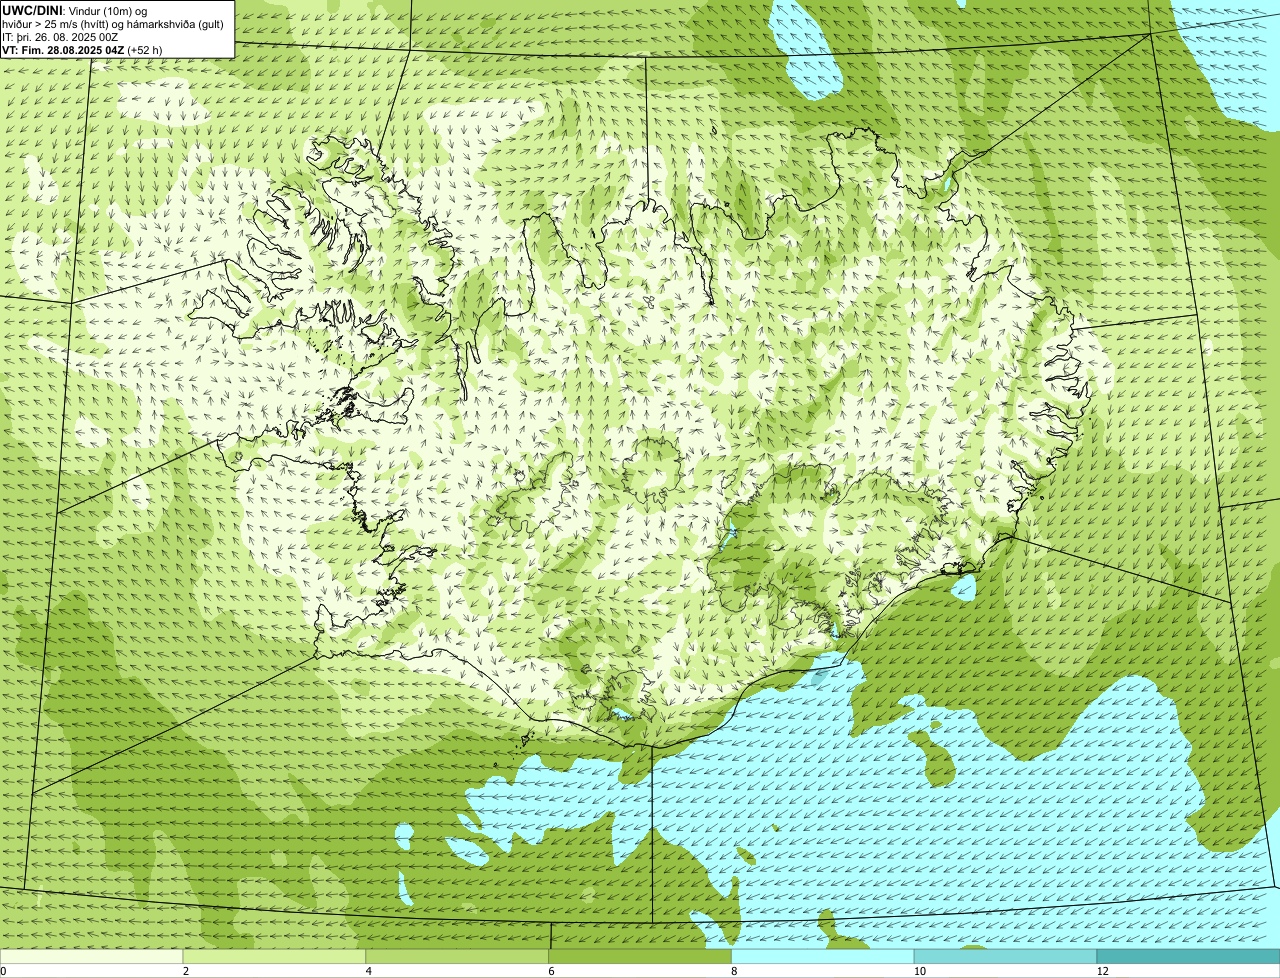The image size is (1280, 978).
Task: Click the "UWC/DINI: Vindur (10m) og" title line
Action: 75,10
